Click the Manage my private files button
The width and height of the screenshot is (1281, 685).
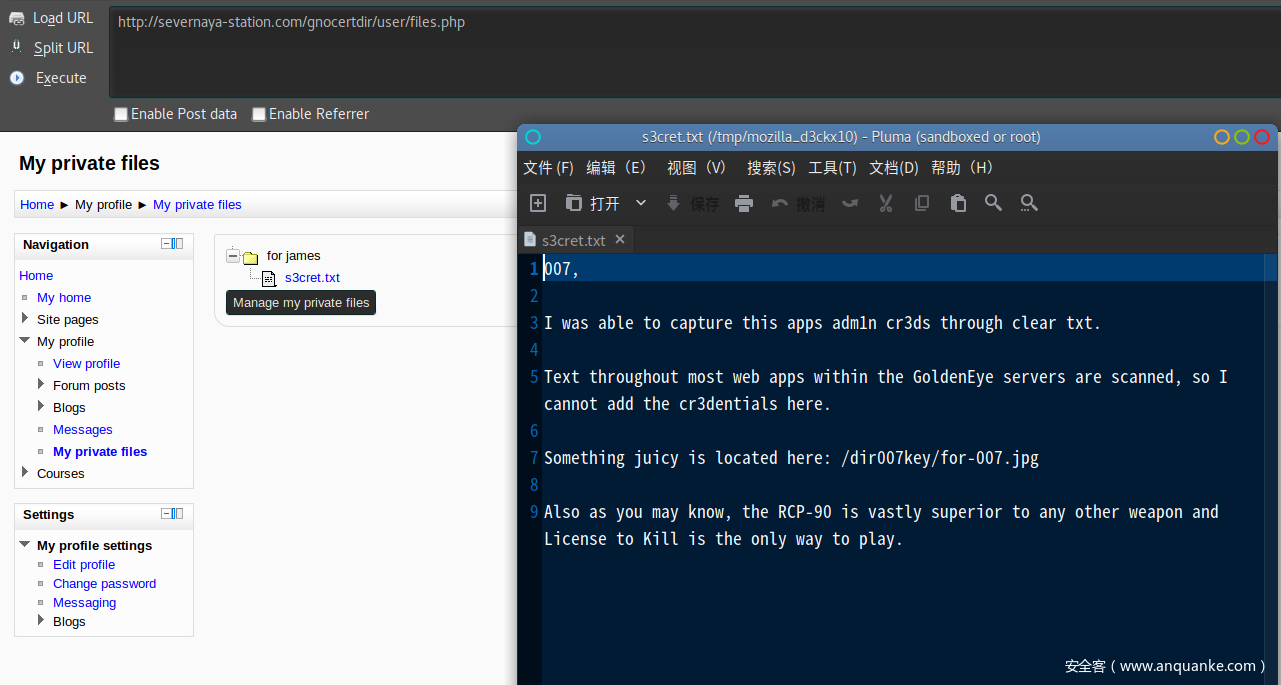(x=301, y=302)
